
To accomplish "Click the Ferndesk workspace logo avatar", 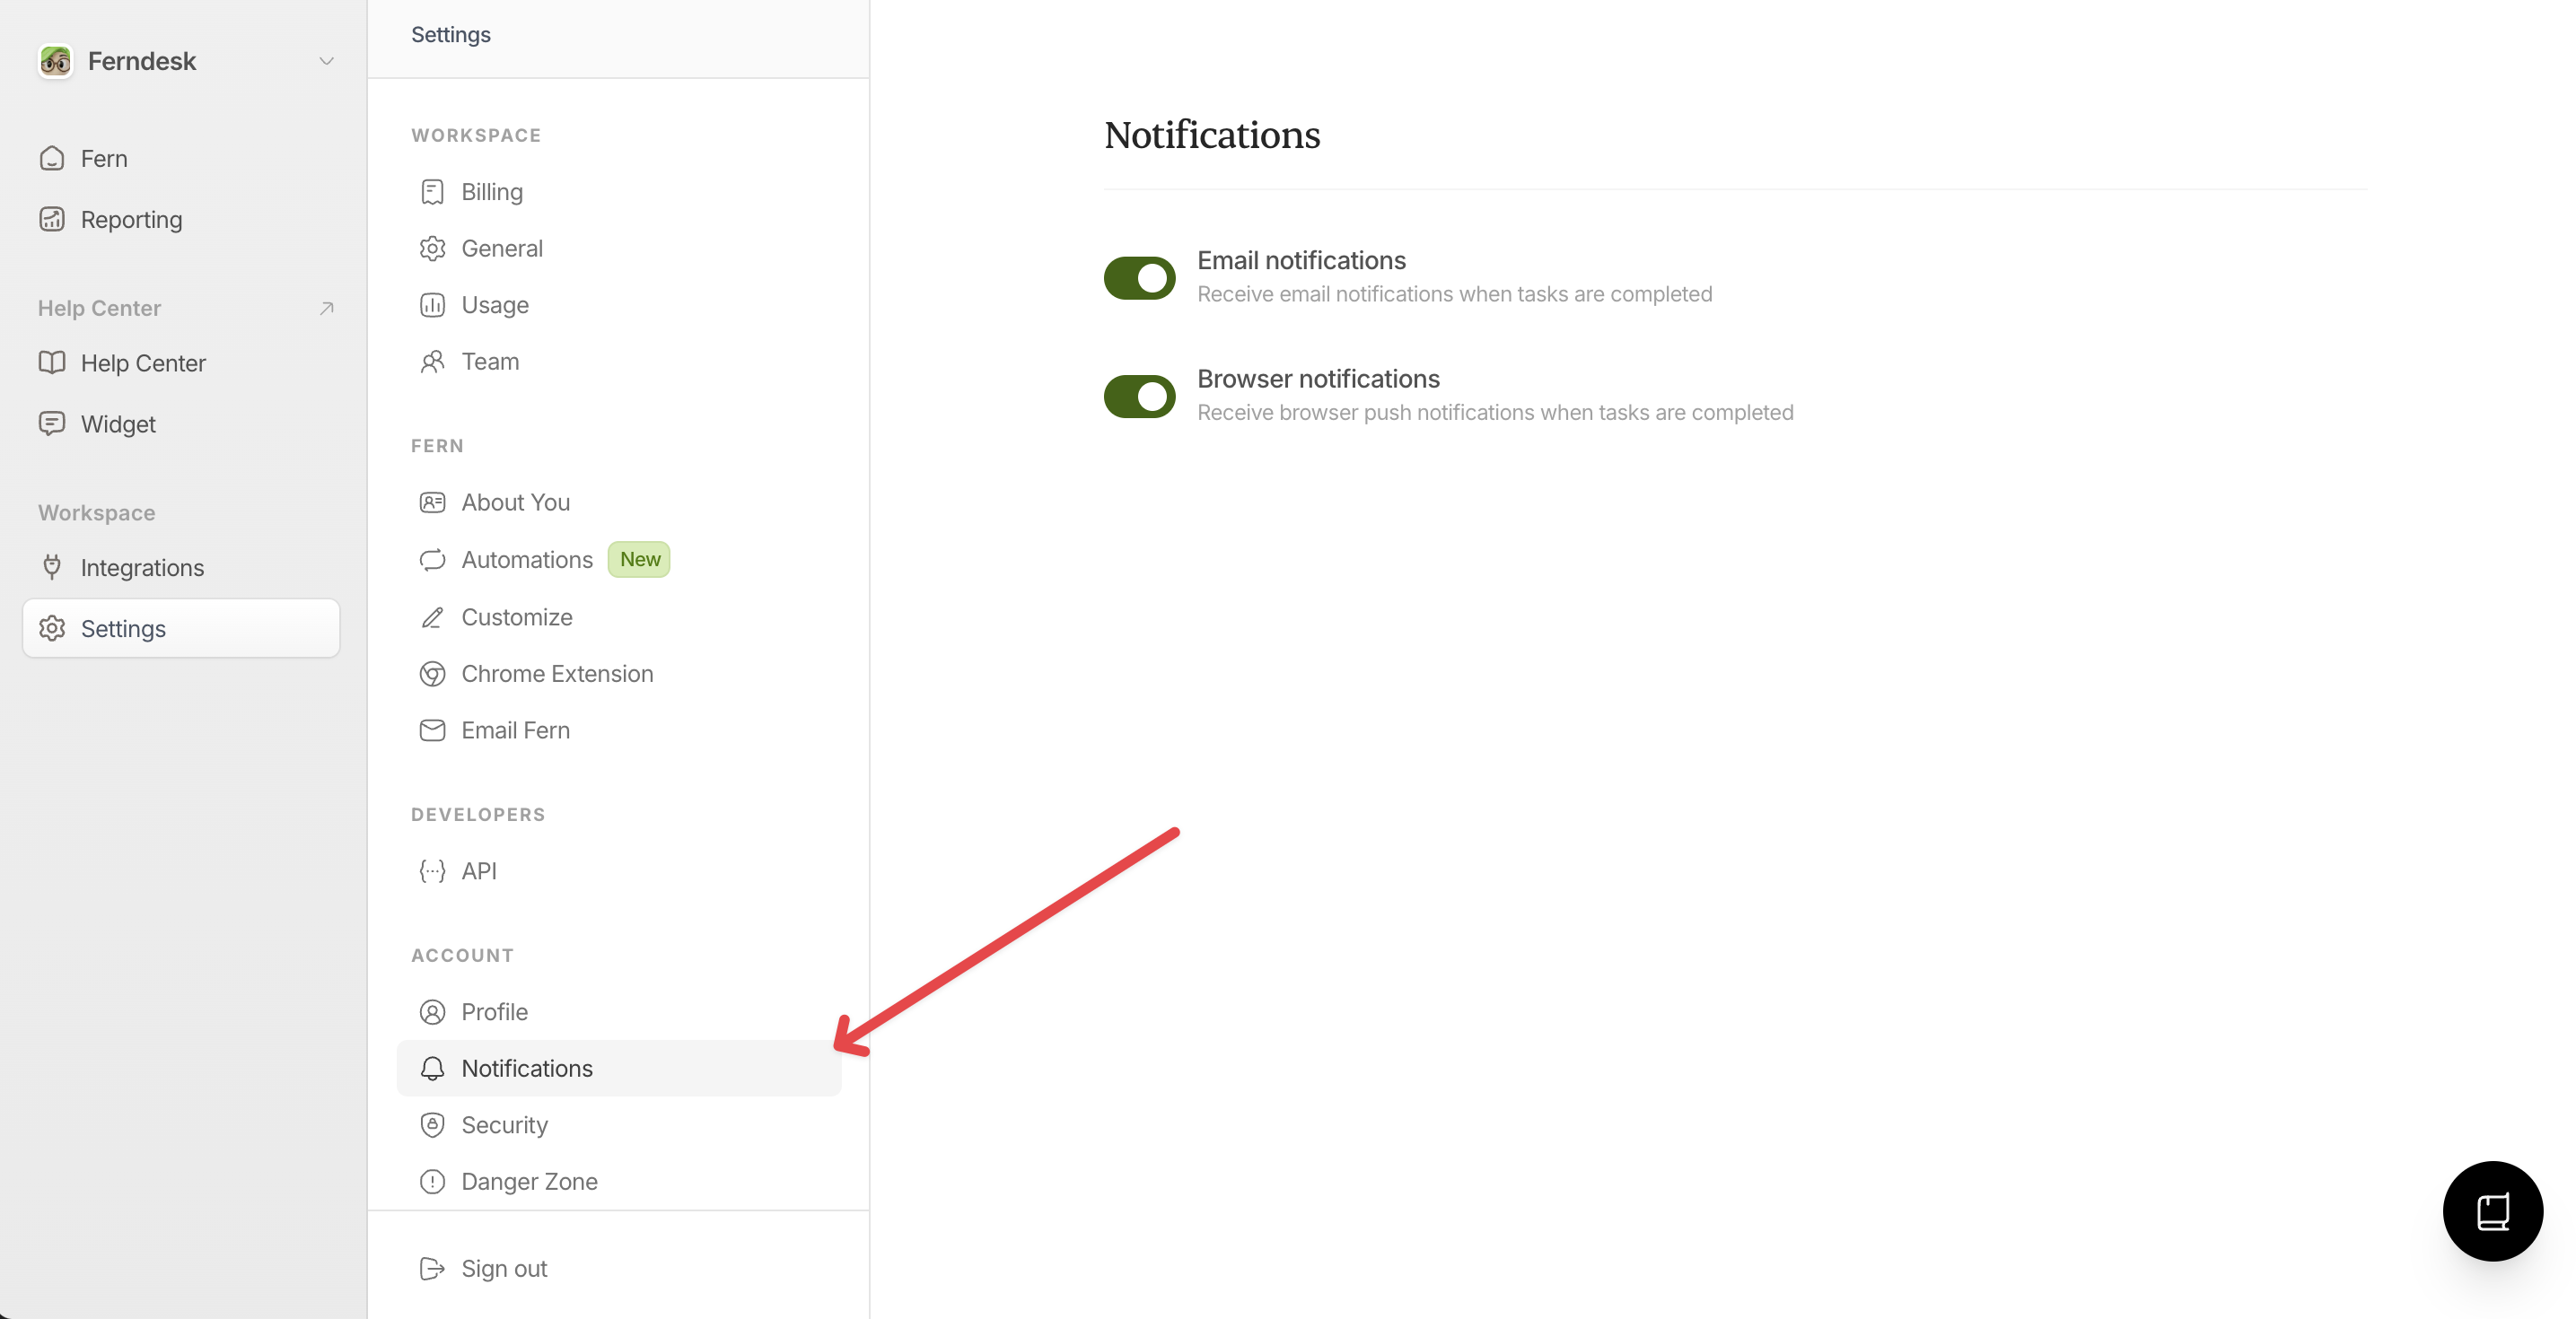I will pyautogui.click(x=55, y=61).
